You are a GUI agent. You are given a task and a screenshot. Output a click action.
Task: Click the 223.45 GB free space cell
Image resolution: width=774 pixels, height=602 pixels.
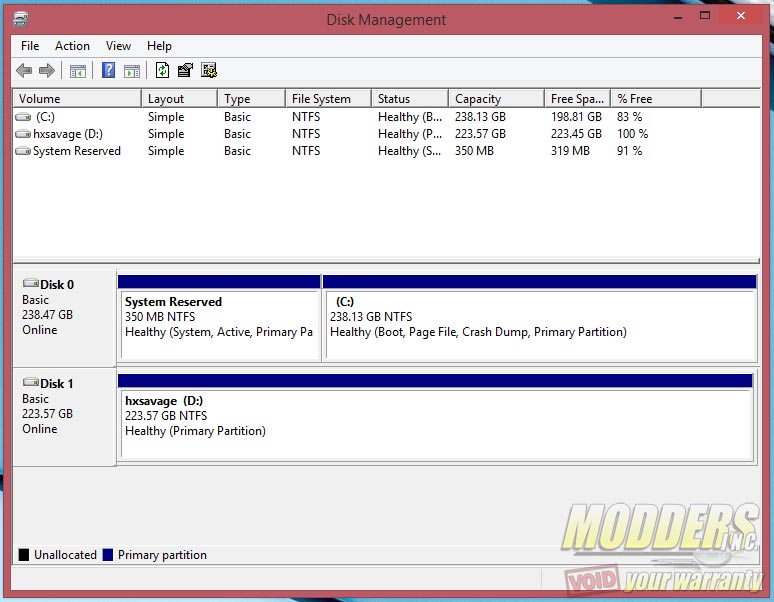click(x=576, y=134)
